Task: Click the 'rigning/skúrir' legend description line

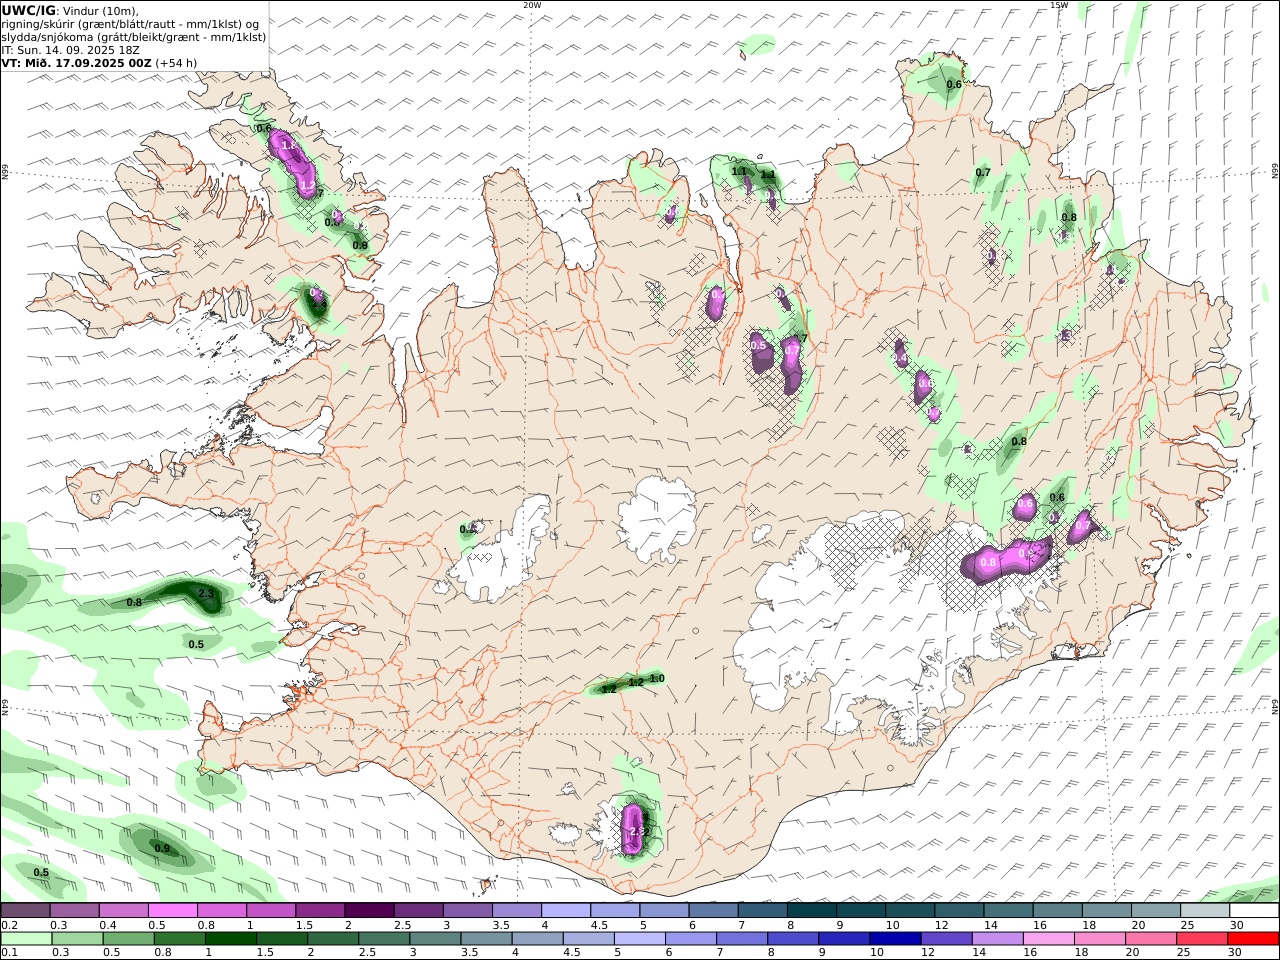Action: click(x=131, y=23)
